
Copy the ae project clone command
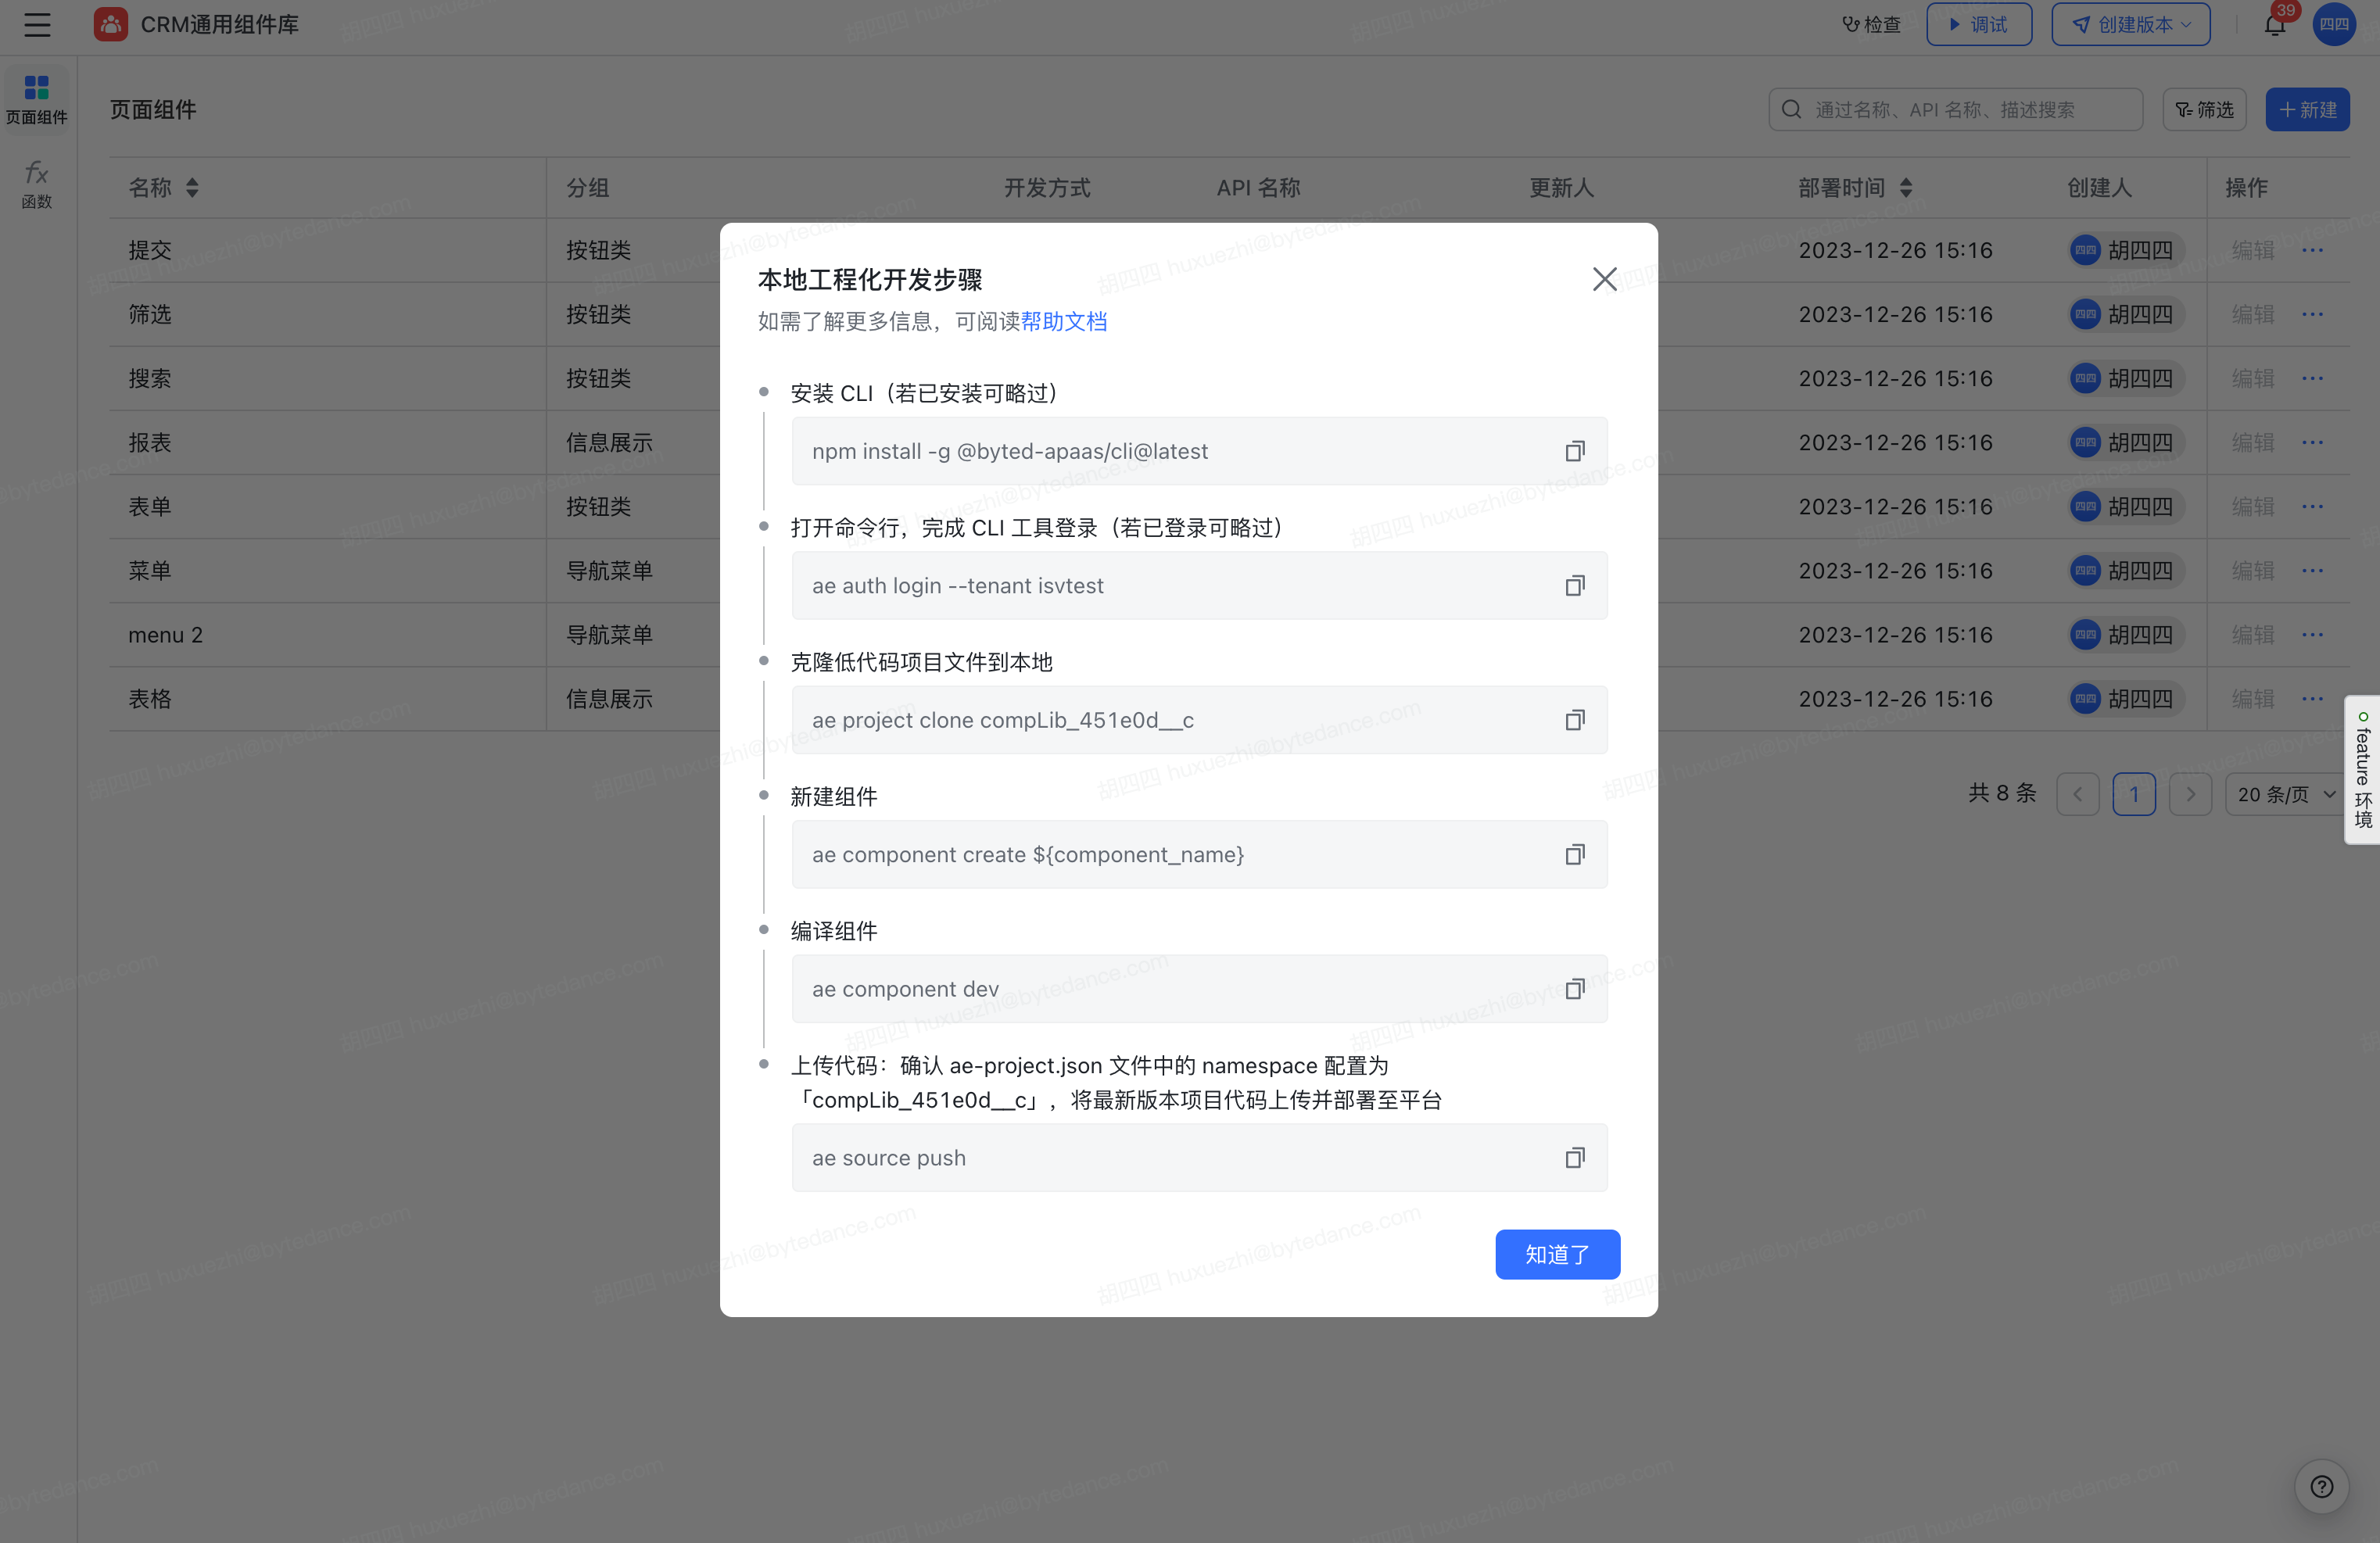click(x=1574, y=720)
